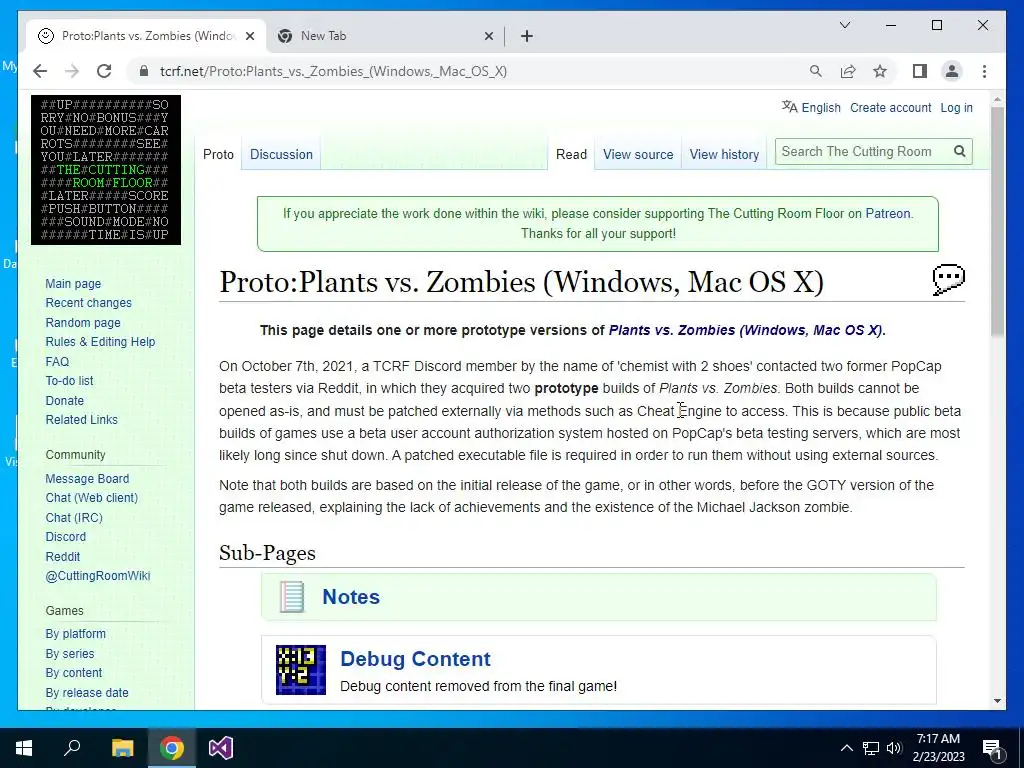1024x768 pixels.
Task: Open Random page link
Action: point(83,323)
